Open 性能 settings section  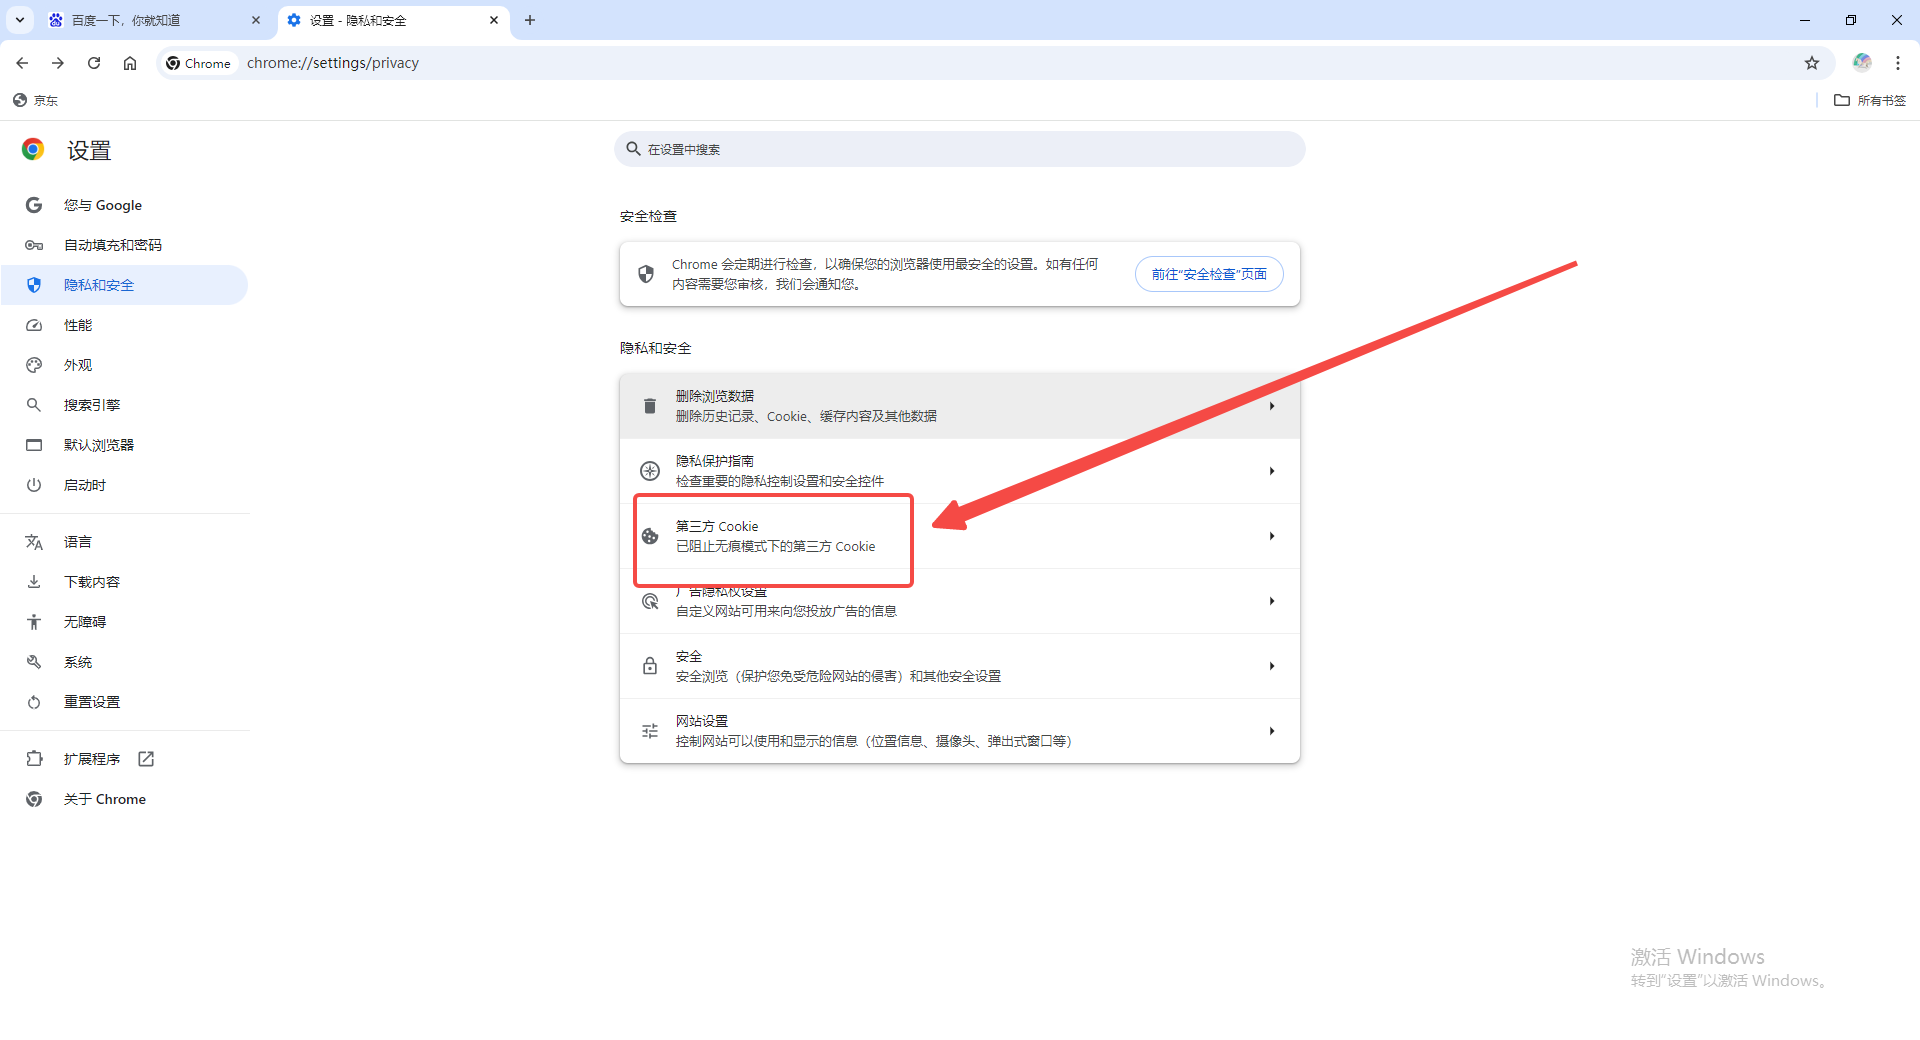pyautogui.click(x=125, y=325)
